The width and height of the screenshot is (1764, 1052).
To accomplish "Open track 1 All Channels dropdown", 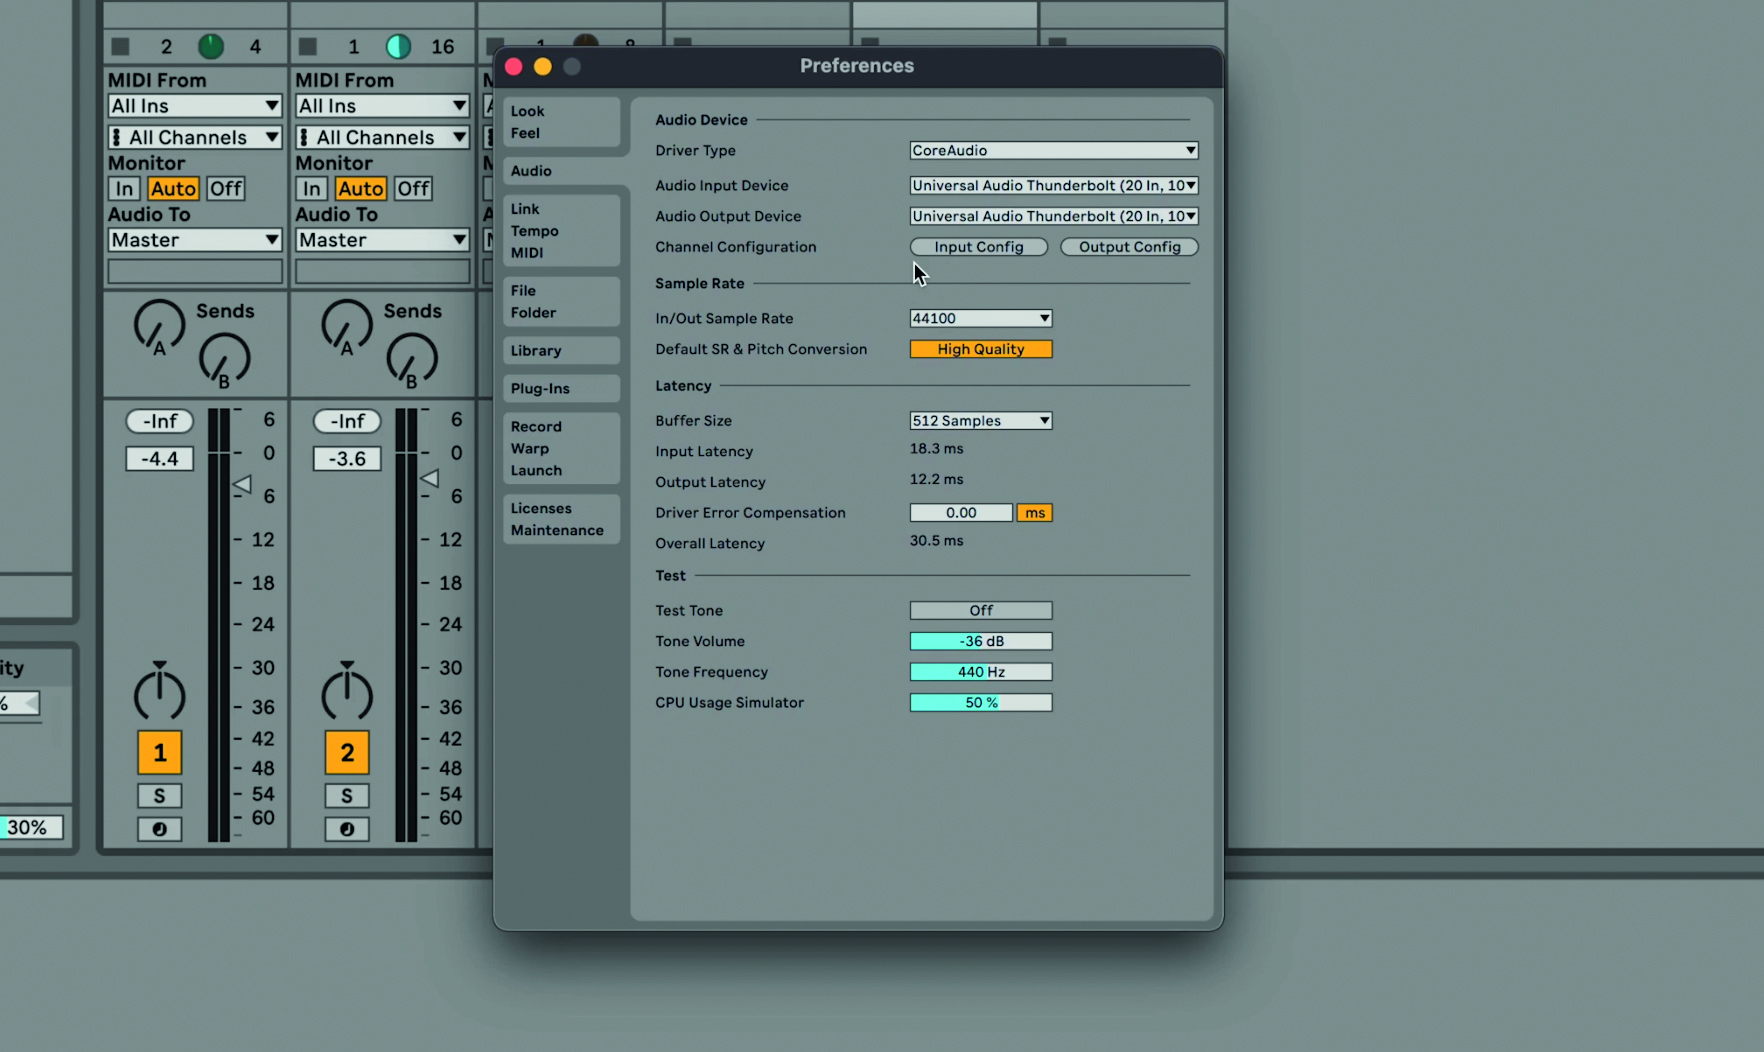I will (x=195, y=137).
